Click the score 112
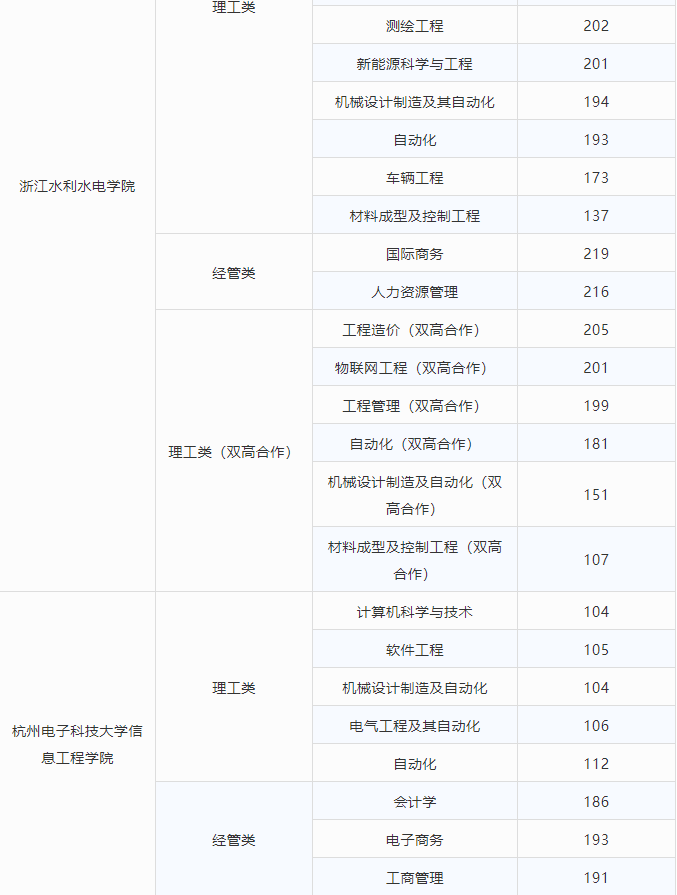This screenshot has width=677, height=895. pyautogui.click(x=596, y=764)
